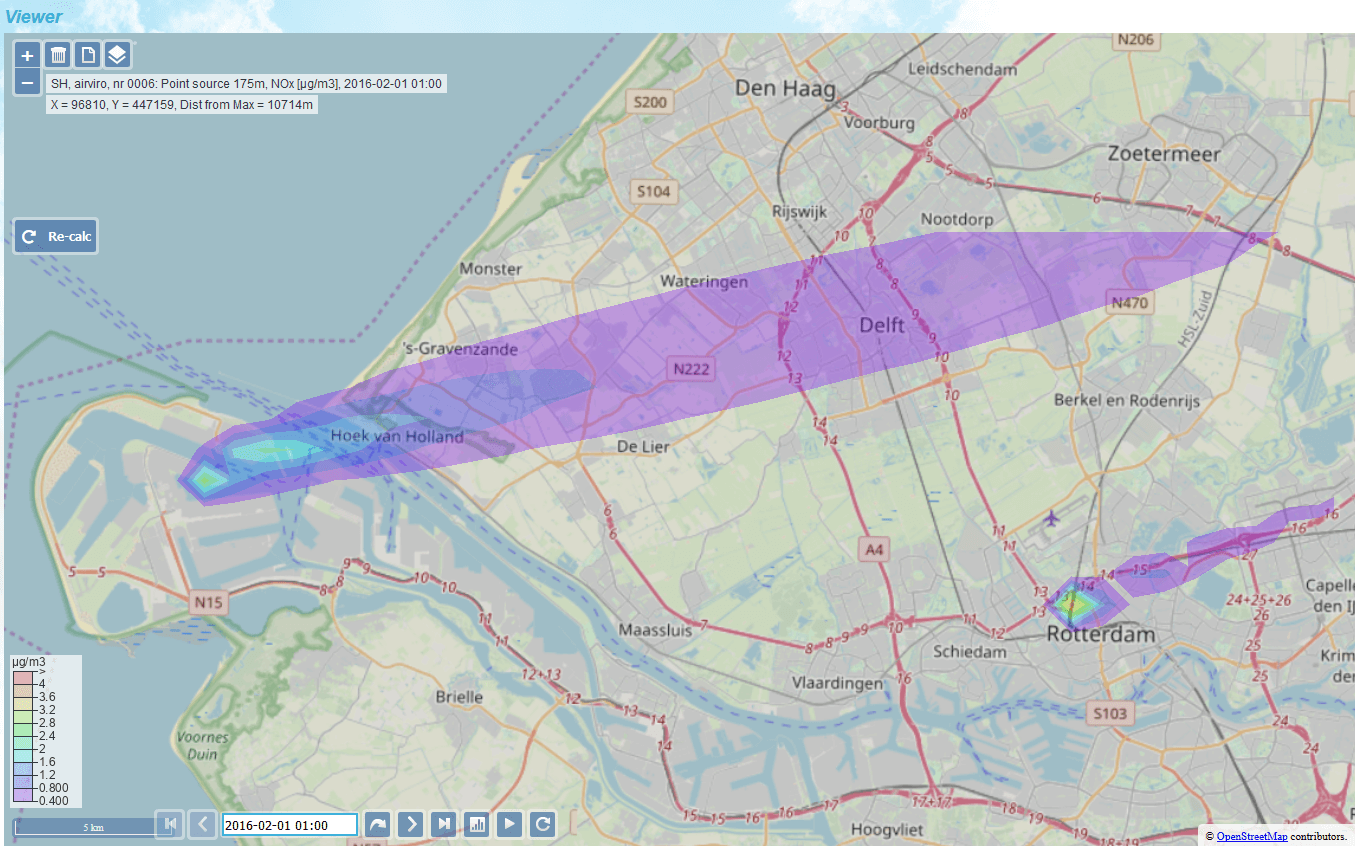1359x850 pixels.
Task: Click the Delft city label
Action: pos(883,325)
